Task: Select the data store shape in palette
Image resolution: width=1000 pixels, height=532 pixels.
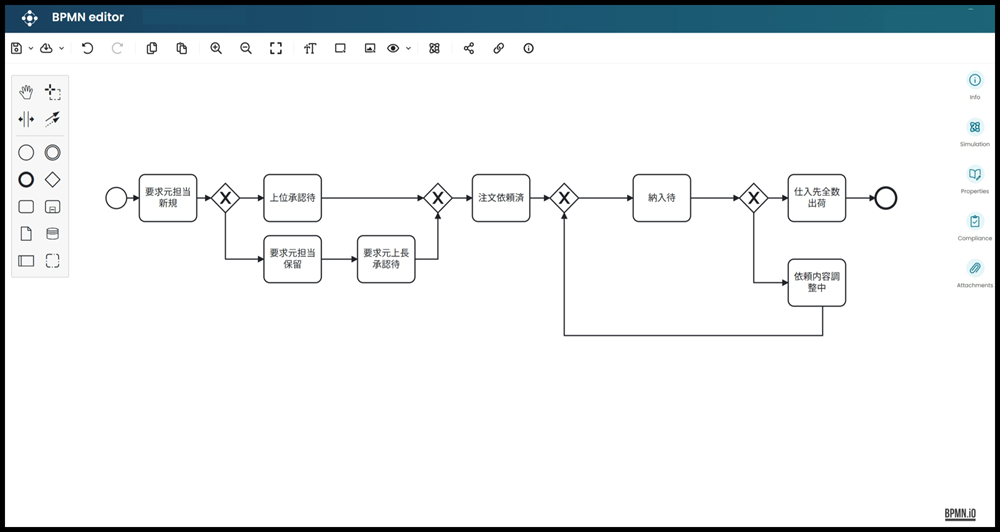Action: (53, 234)
